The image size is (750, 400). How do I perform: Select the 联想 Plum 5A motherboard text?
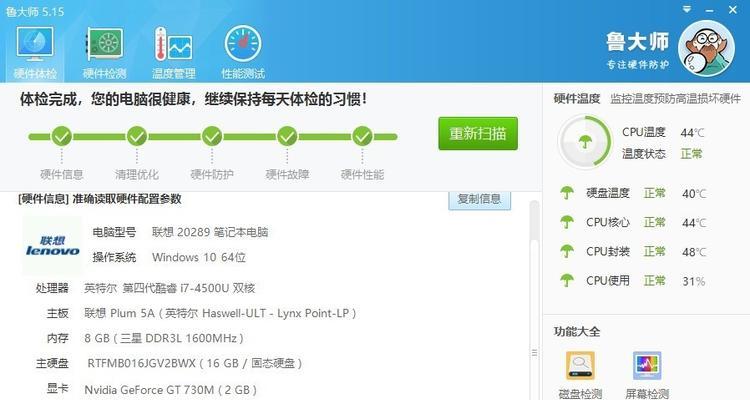pos(221,313)
